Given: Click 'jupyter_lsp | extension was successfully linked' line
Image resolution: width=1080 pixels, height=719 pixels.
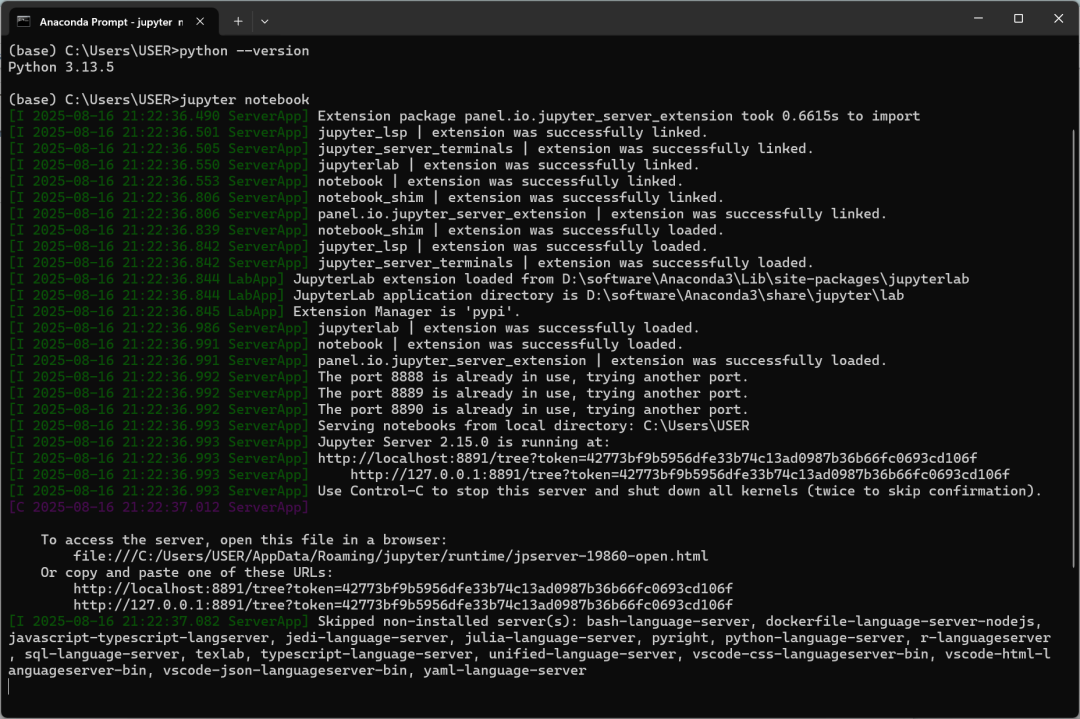Looking at the screenshot, I should pos(512,132).
